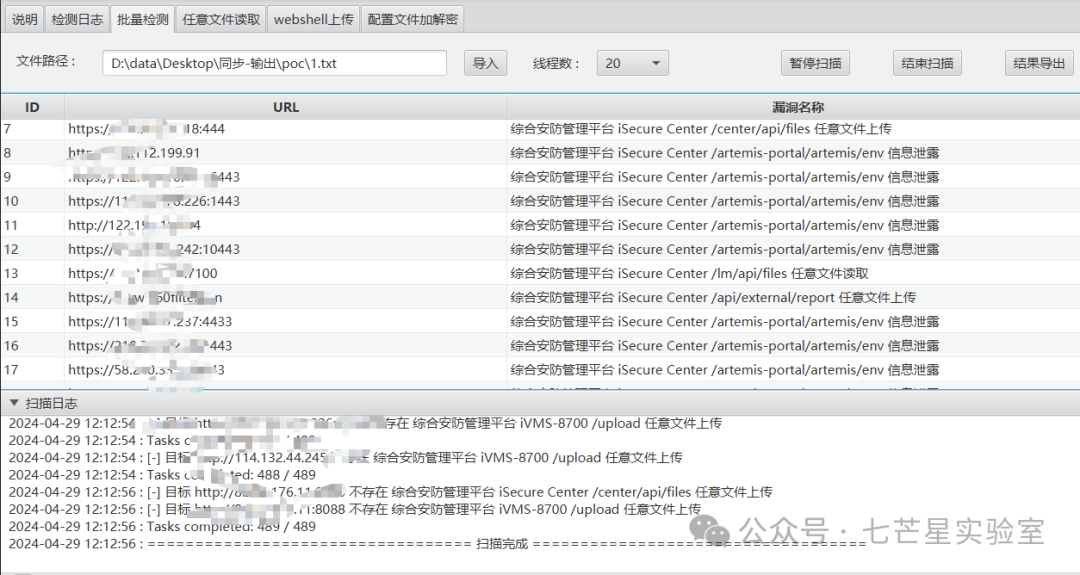The image size is (1080, 575).
Task: Click log line Tasks completed: 489 / 489
Action: tap(162, 527)
